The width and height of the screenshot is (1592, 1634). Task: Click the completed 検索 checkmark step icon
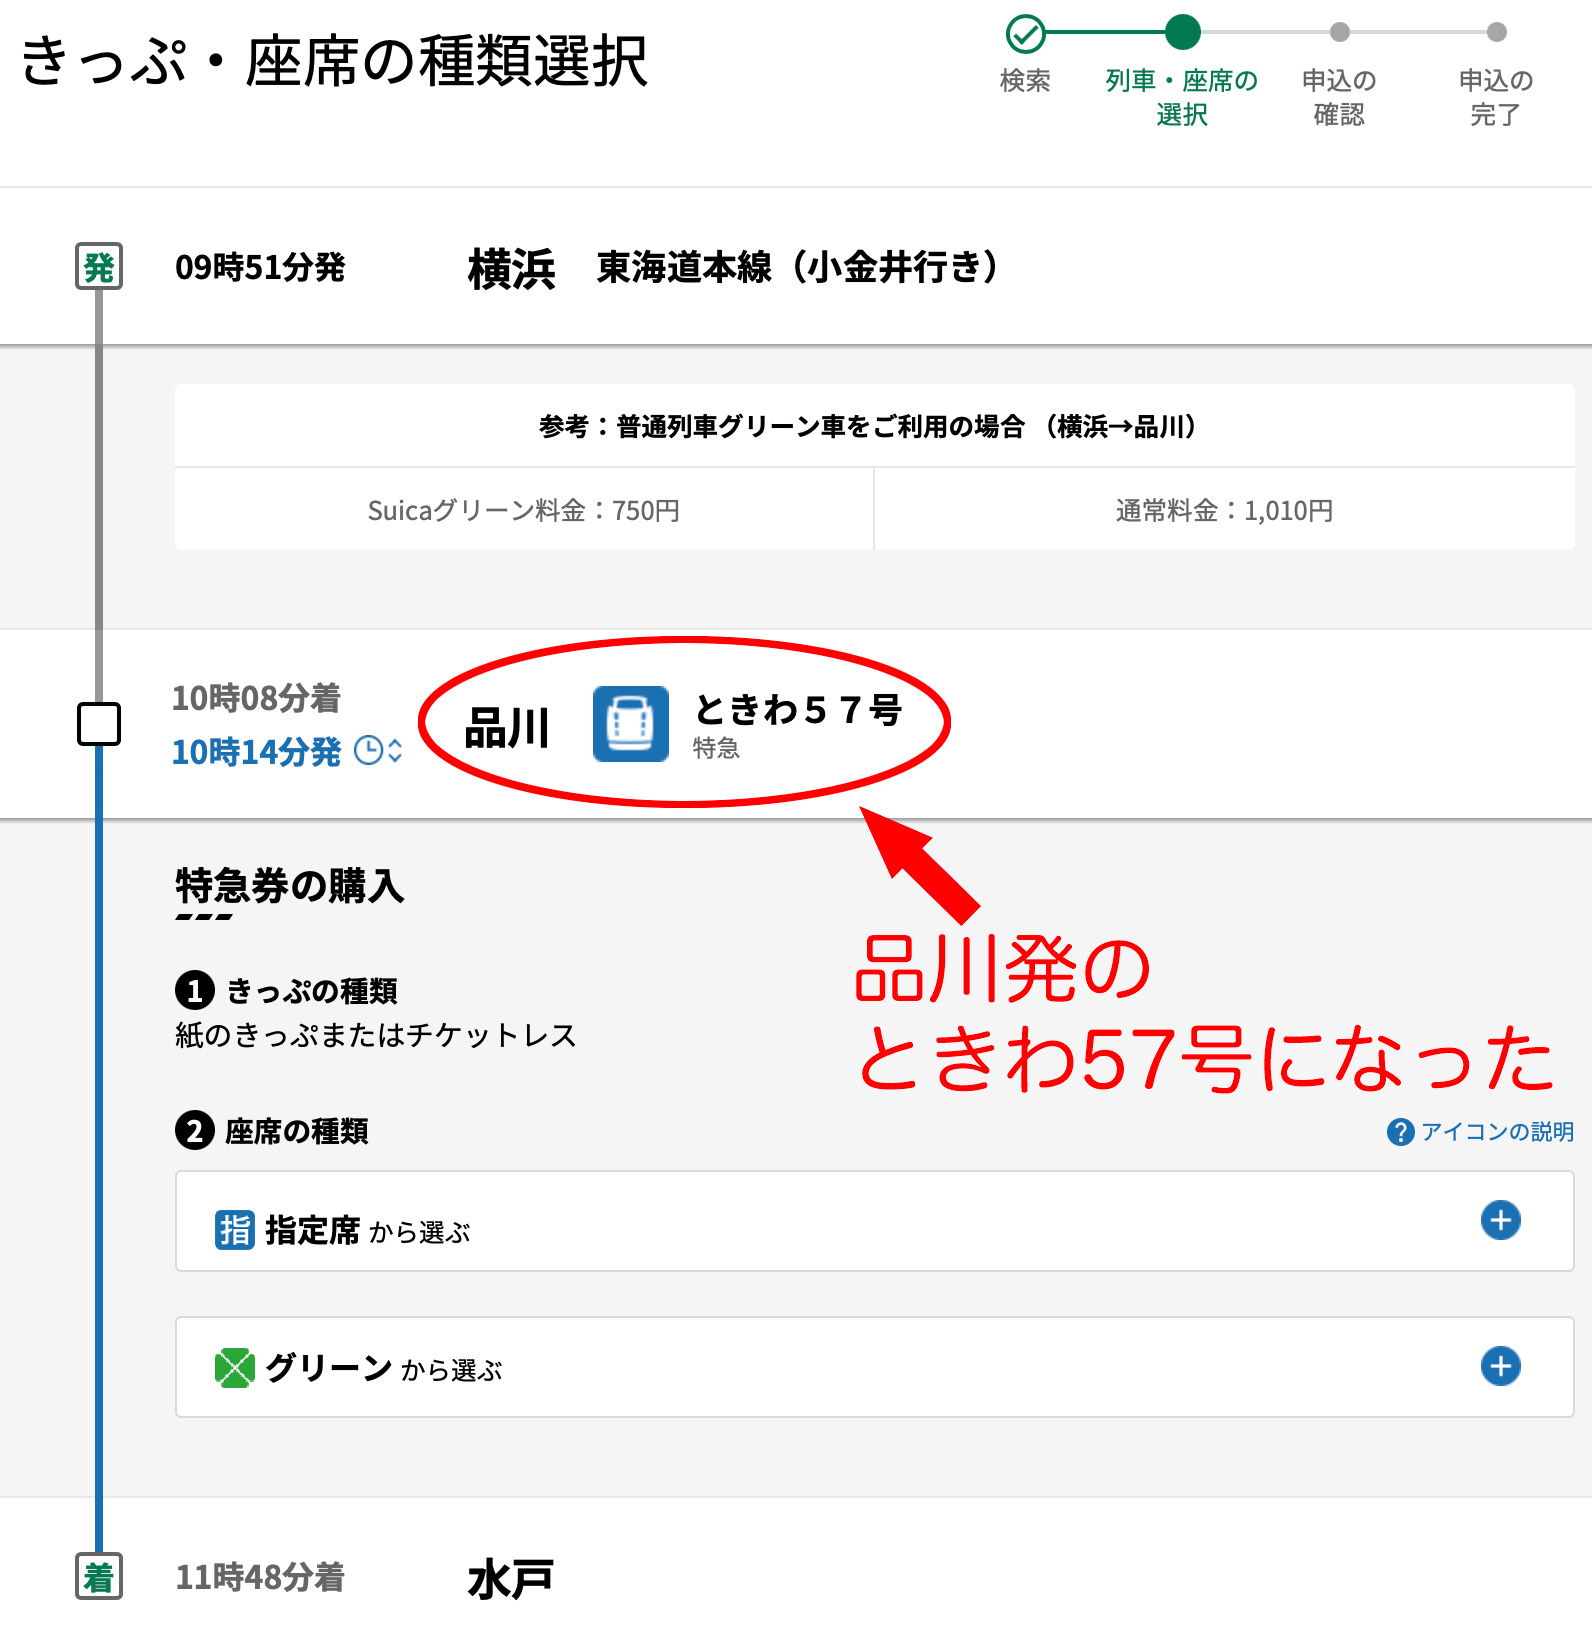pyautogui.click(x=1025, y=33)
